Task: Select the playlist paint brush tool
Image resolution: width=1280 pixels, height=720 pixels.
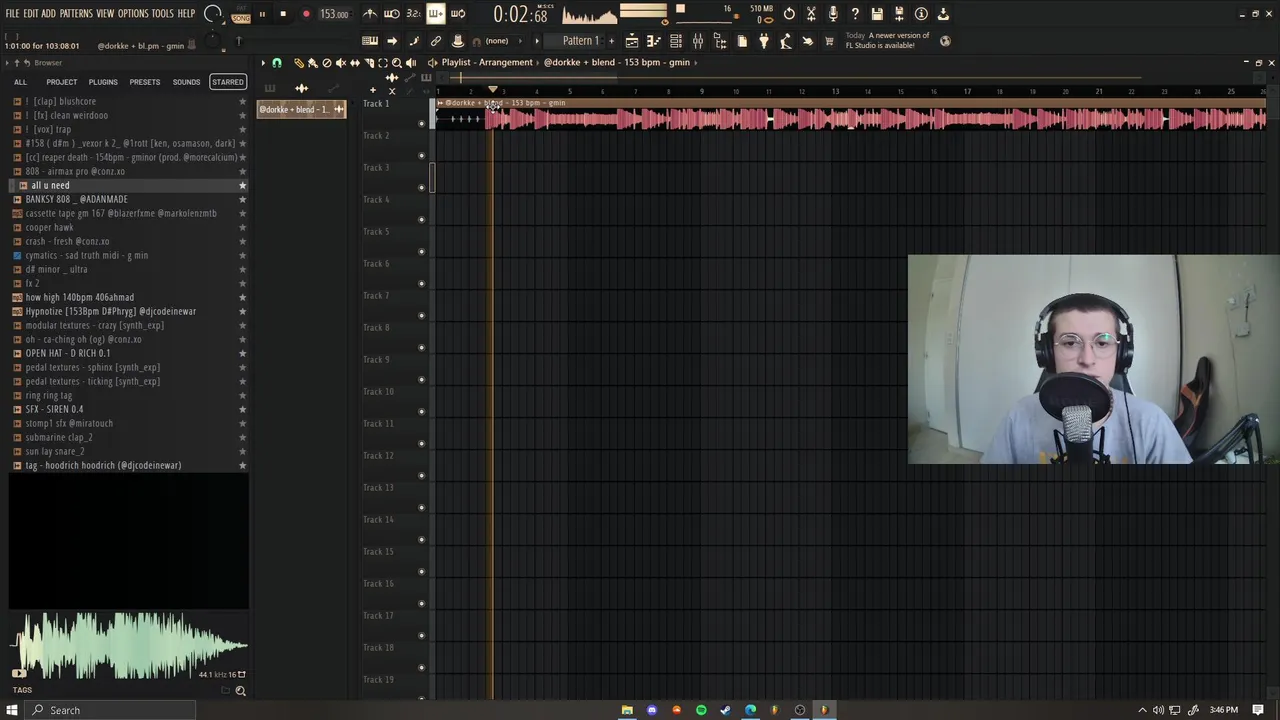Action: tap(313, 63)
